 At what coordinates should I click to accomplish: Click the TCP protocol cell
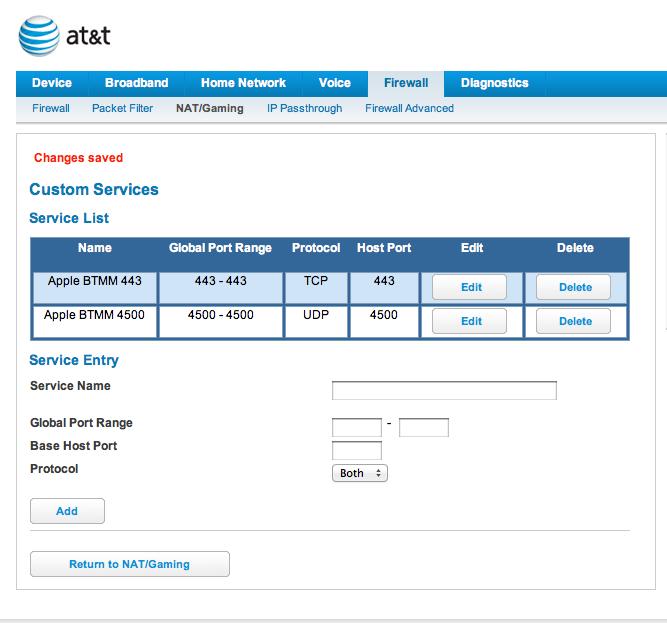point(316,288)
